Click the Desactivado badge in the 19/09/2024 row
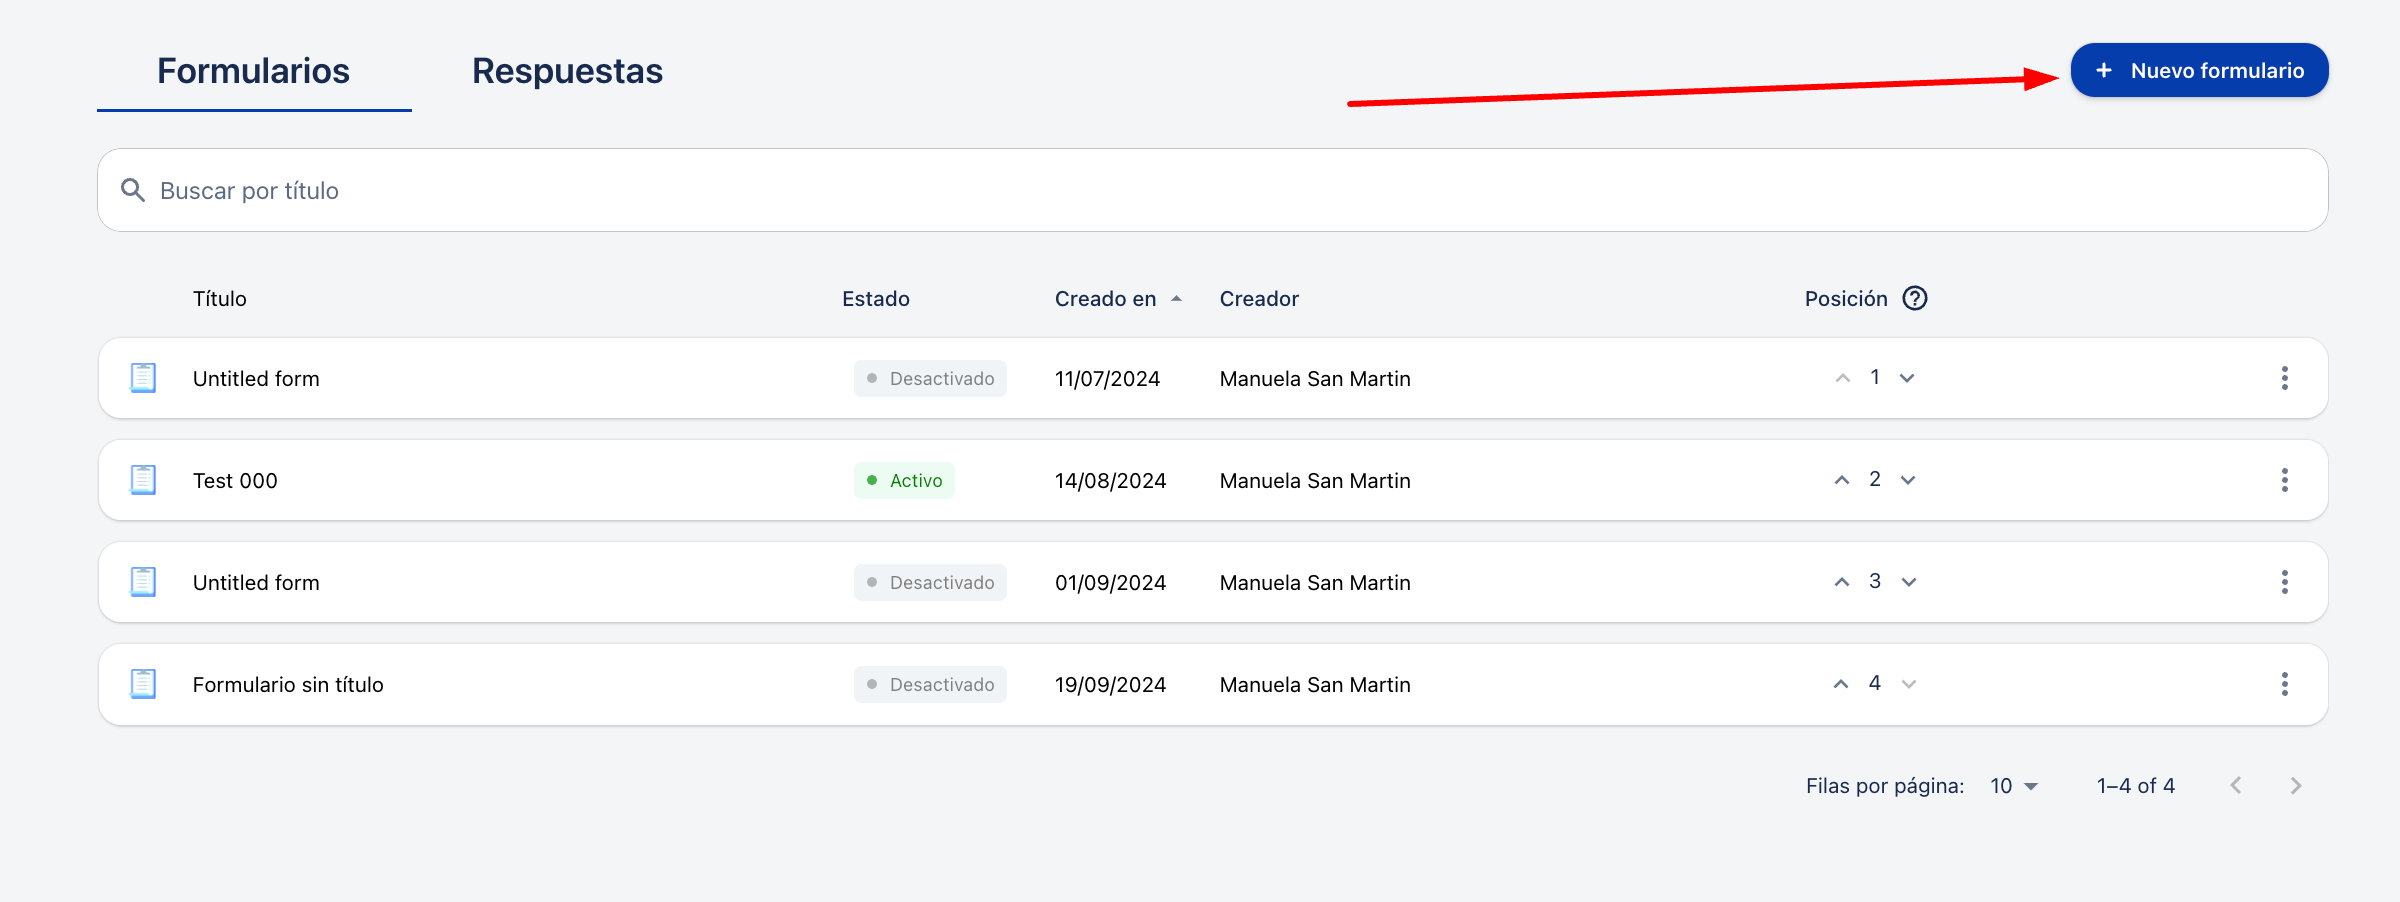The width and height of the screenshot is (2400, 902). (x=930, y=685)
